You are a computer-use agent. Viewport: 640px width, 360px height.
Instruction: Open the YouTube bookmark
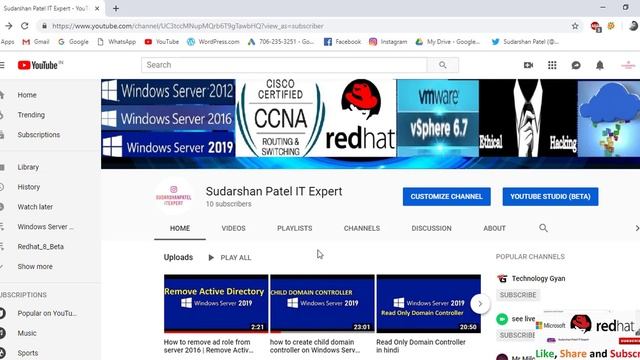pos(162,42)
